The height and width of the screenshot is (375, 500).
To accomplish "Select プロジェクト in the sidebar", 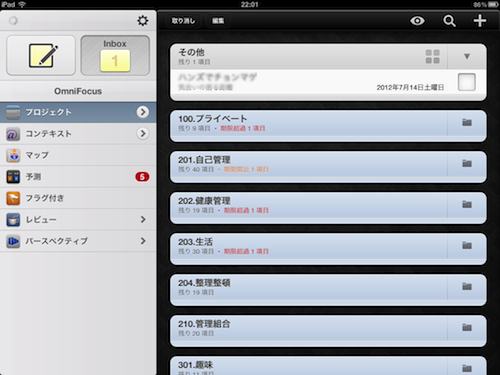I will [78, 112].
